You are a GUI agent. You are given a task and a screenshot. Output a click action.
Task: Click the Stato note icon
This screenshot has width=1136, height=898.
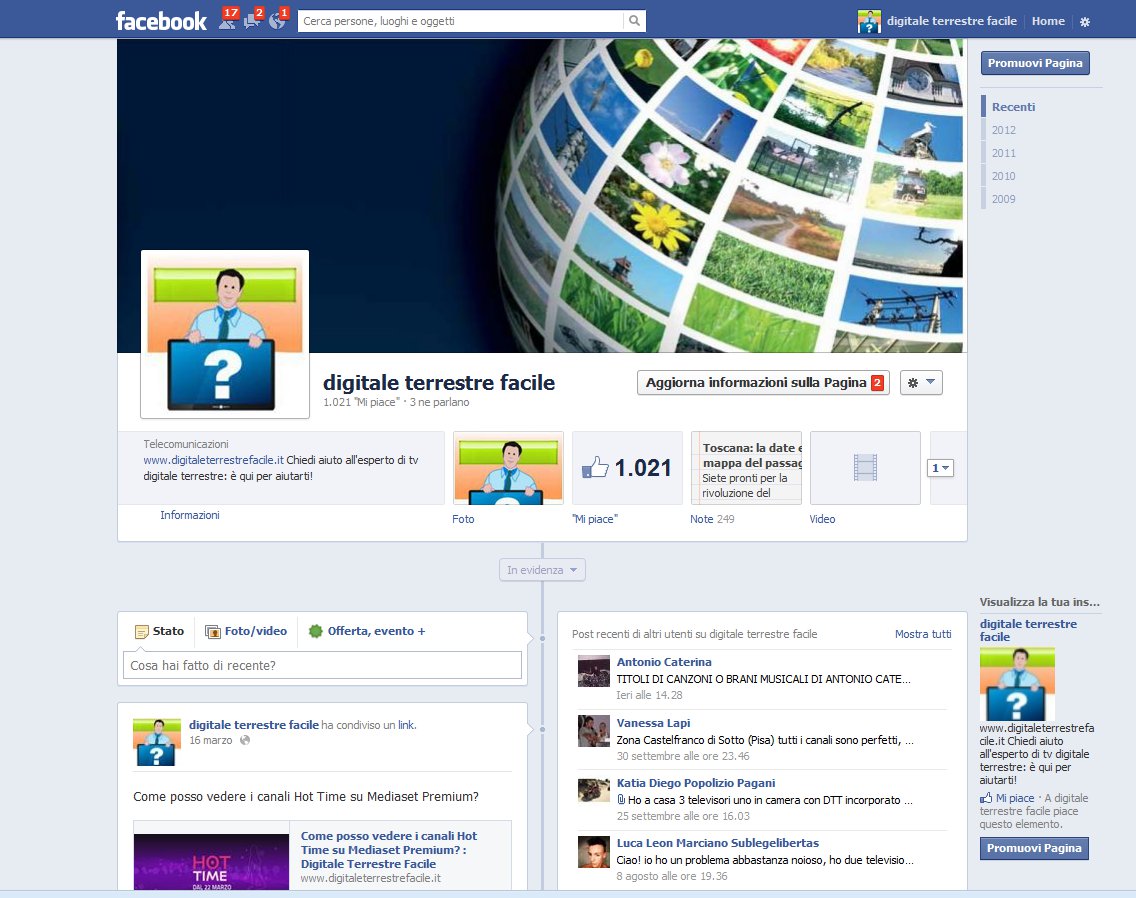pyautogui.click(x=142, y=632)
